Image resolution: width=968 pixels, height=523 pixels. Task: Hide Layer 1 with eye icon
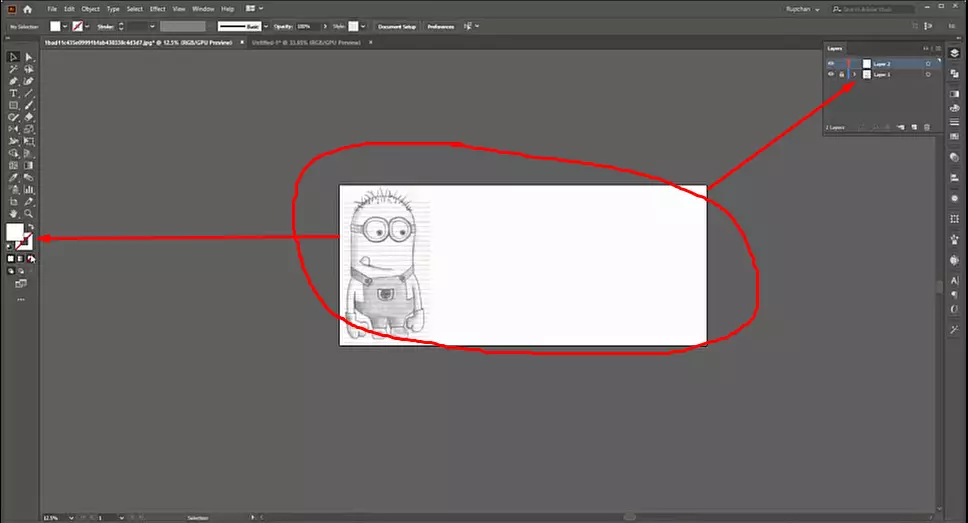pos(831,74)
